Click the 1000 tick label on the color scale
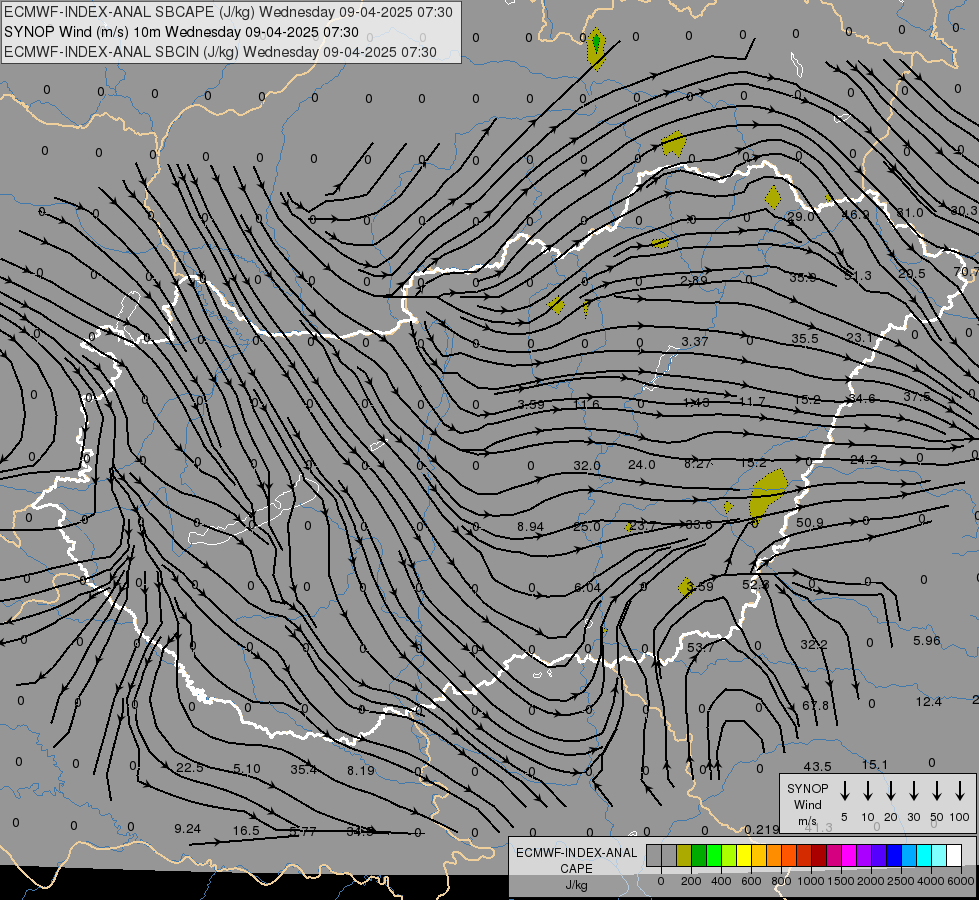This screenshot has height=900, width=979. pos(810,881)
